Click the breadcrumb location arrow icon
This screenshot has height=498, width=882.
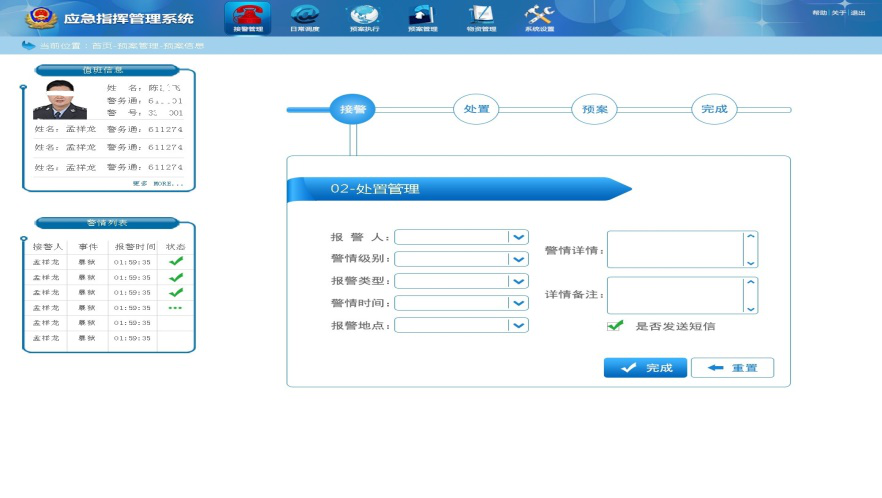pos(27,46)
